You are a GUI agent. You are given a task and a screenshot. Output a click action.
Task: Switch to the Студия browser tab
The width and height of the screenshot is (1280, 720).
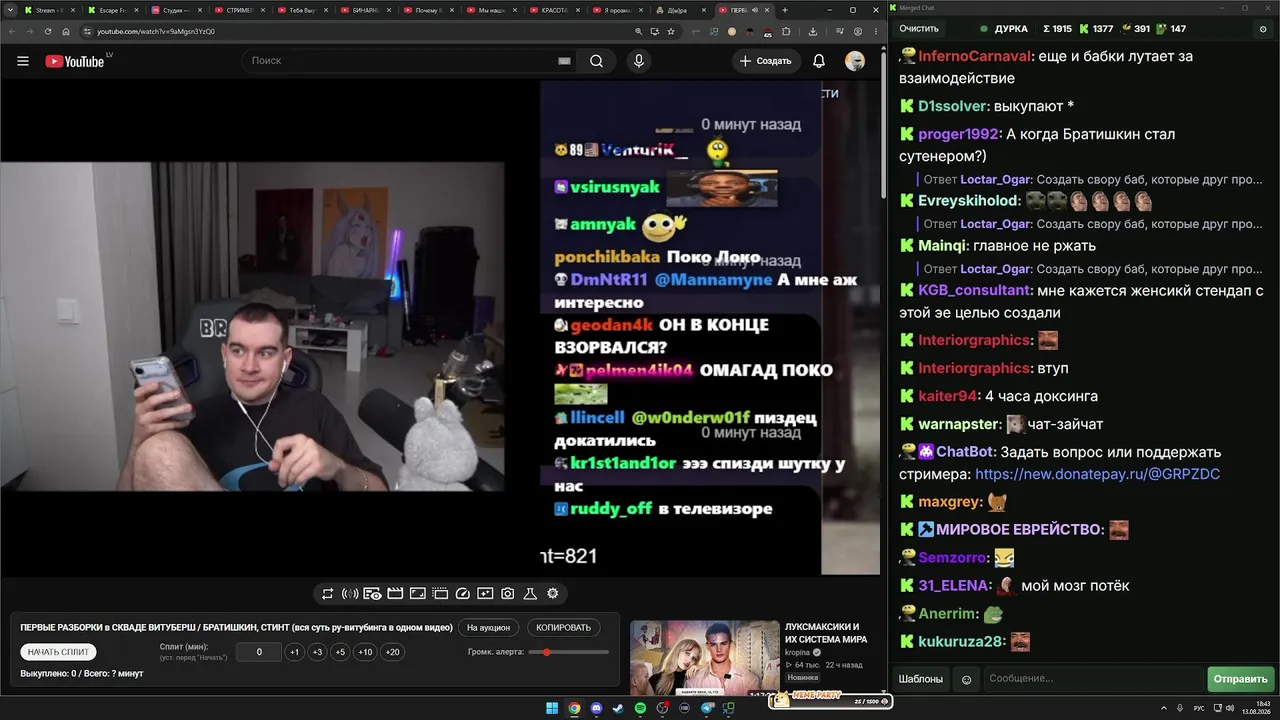(175, 10)
